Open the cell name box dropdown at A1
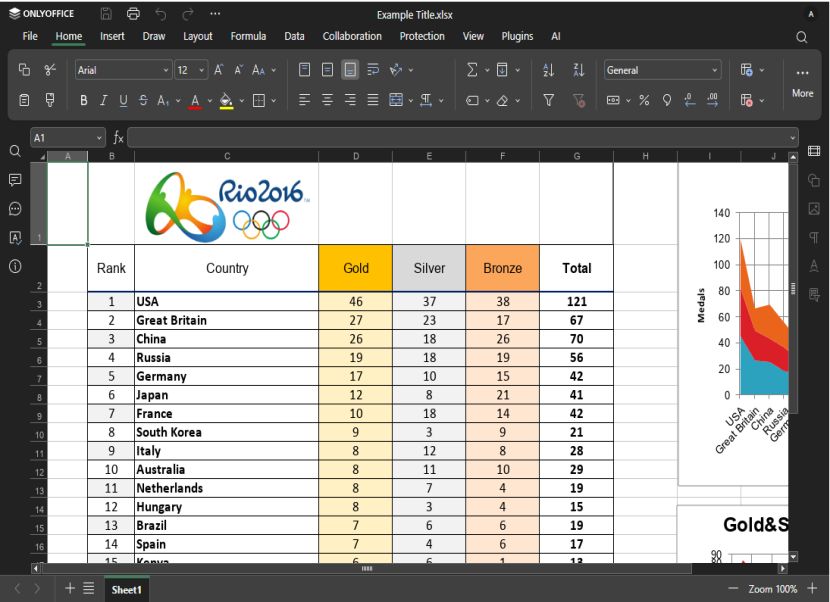This screenshot has height=602, width=830. tap(99, 138)
